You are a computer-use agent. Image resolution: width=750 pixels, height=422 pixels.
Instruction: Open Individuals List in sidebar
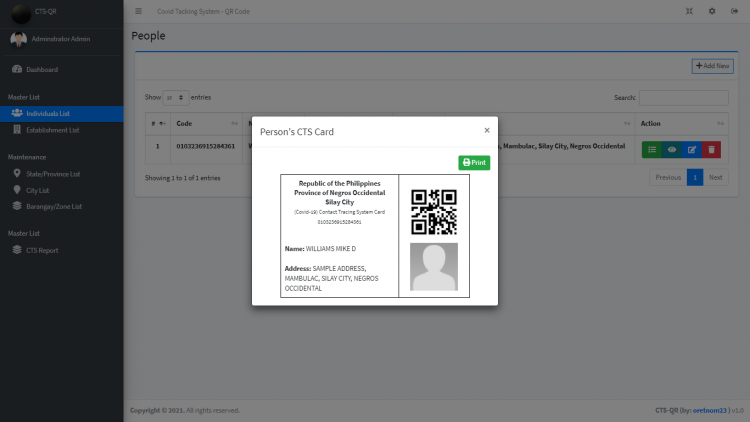(62, 113)
